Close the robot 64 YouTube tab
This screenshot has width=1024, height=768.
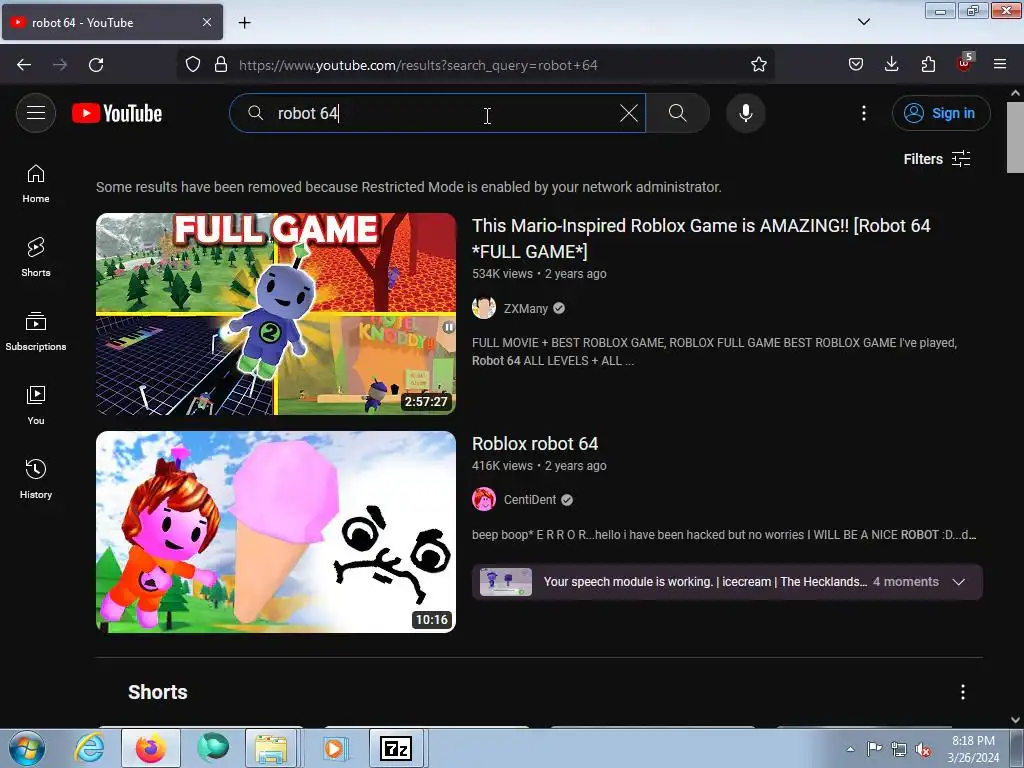pyautogui.click(x=206, y=22)
